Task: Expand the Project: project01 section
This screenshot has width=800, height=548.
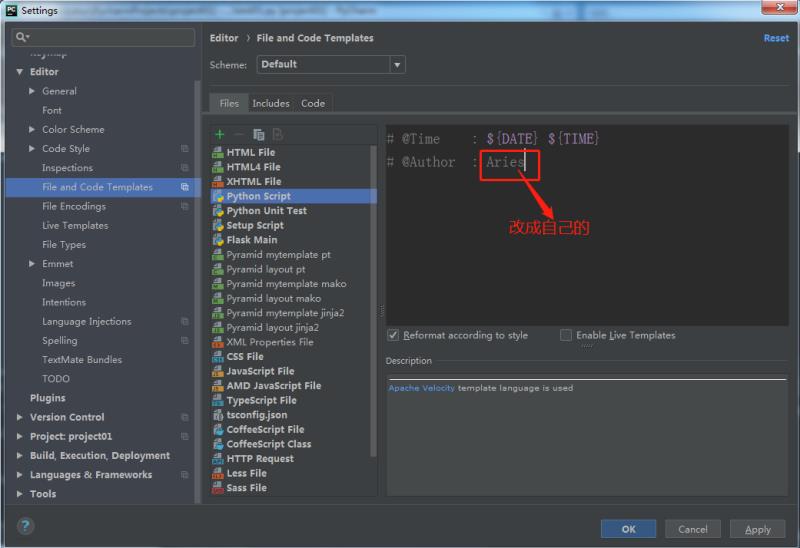Action: 19,436
